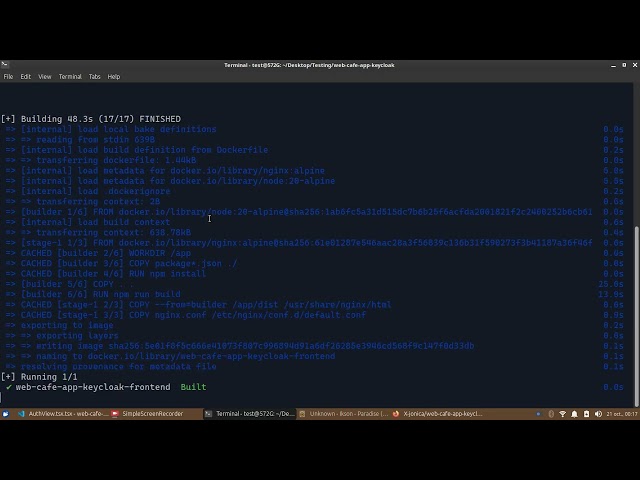Click the 25.6s timing value
The width and height of the screenshot is (640, 480).
coord(611,284)
